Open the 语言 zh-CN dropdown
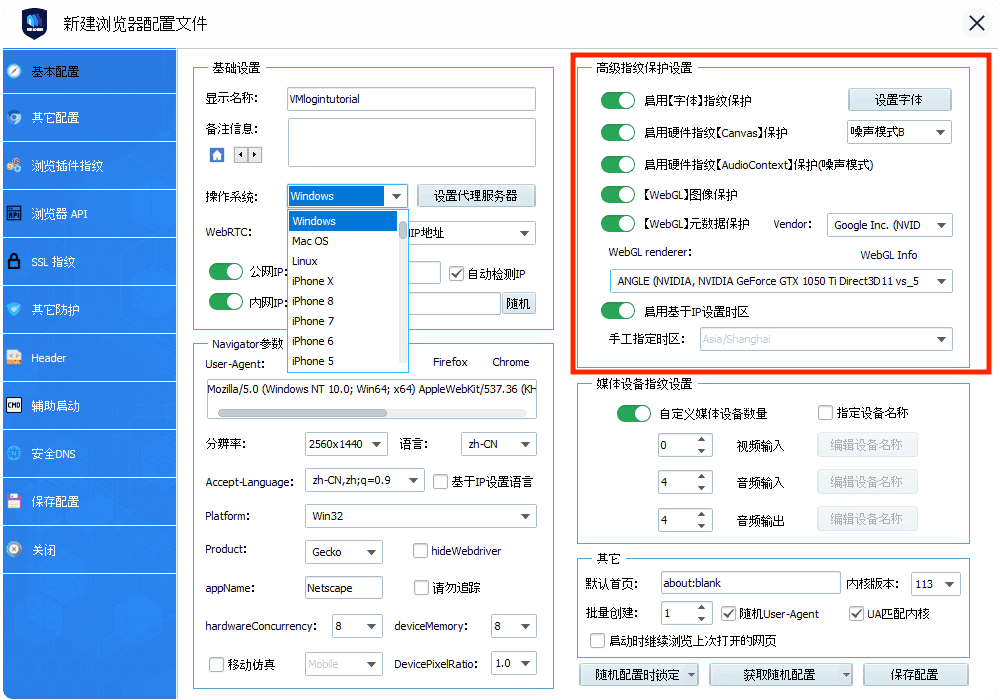Image resolution: width=1000 pixels, height=700 pixels. [498, 444]
